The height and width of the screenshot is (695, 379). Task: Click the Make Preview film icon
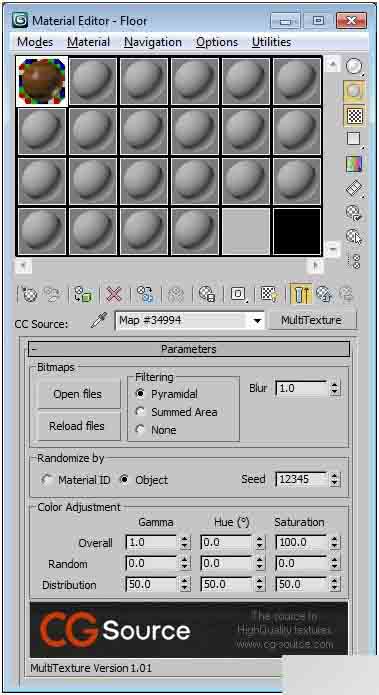point(354,189)
